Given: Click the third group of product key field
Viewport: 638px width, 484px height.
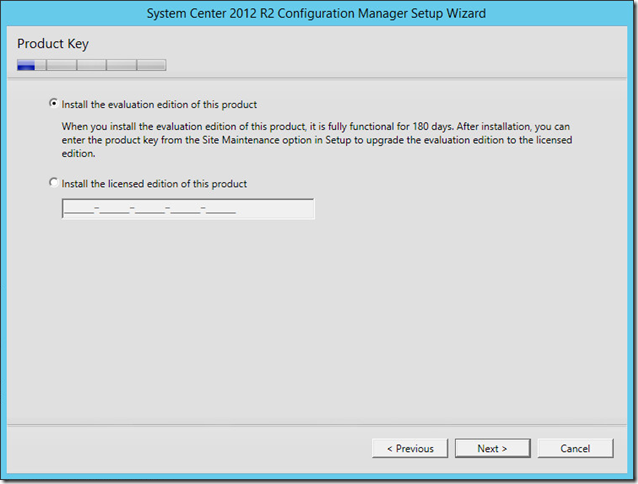Looking at the screenshot, I should point(150,209).
